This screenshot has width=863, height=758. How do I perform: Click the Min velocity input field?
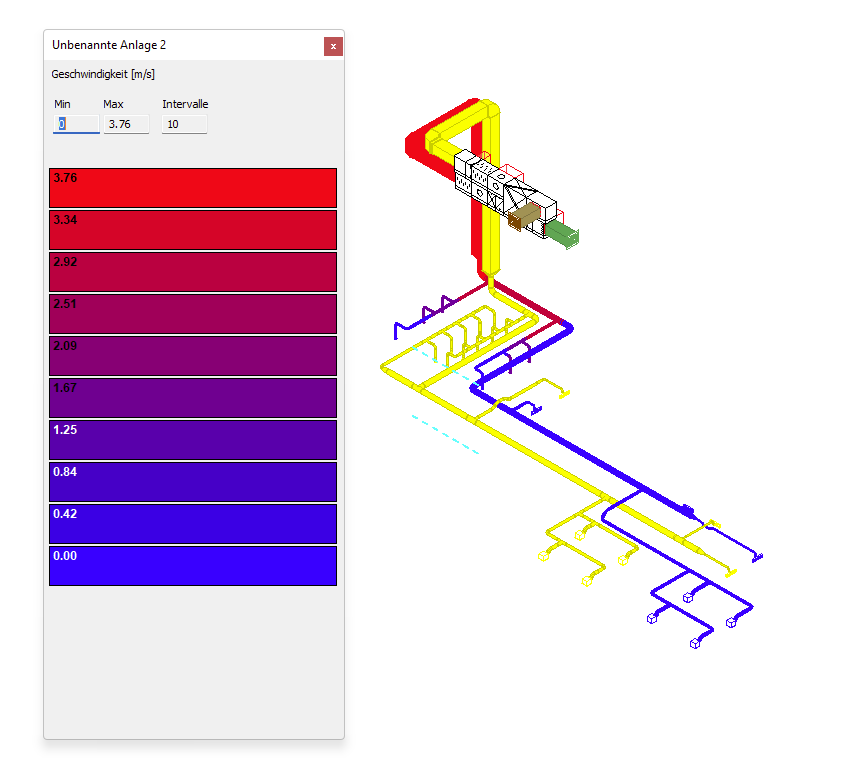(x=76, y=124)
